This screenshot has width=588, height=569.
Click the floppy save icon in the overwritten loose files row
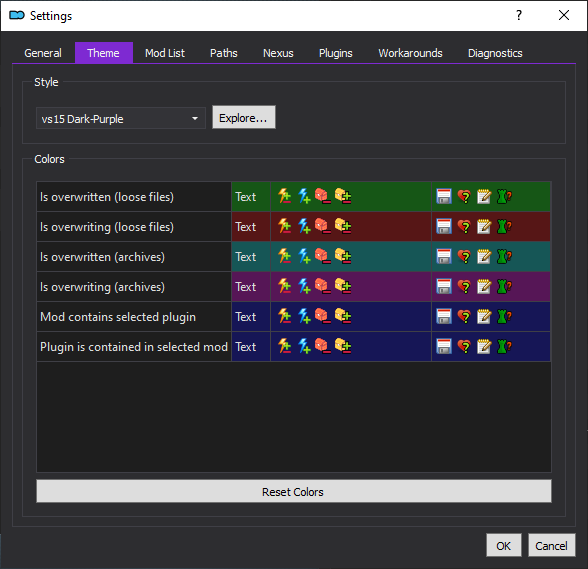[444, 196]
